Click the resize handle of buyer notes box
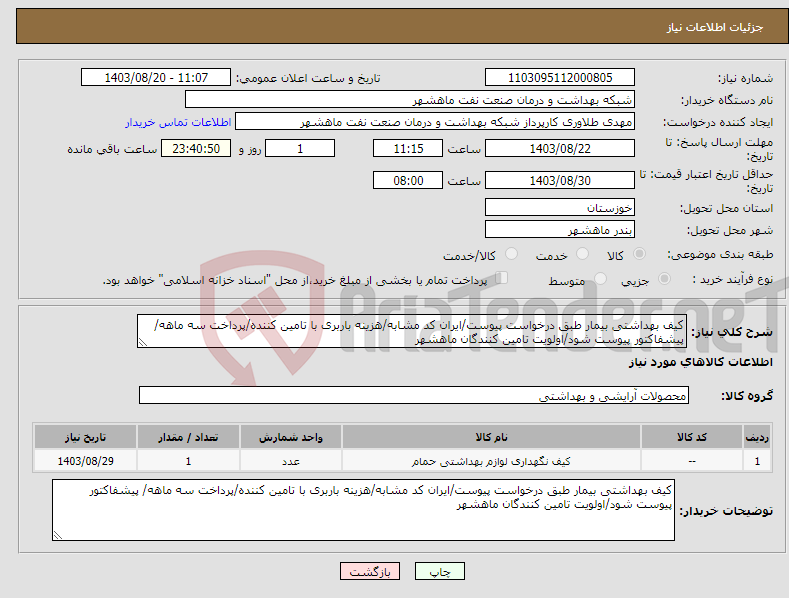The image size is (789, 598). pyautogui.click(x=57, y=536)
